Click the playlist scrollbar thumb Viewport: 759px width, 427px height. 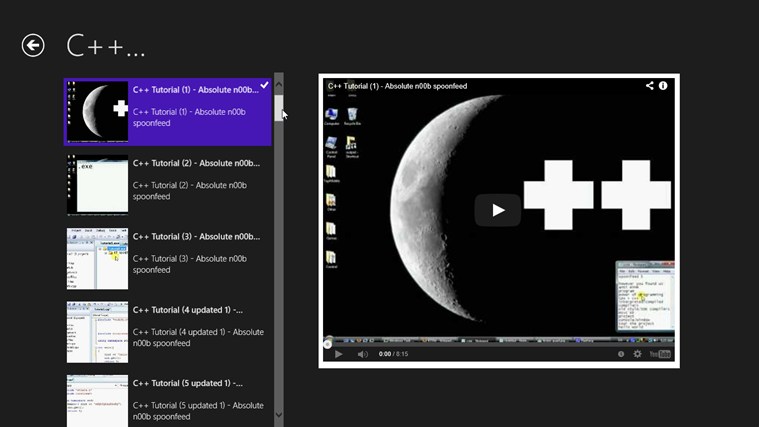click(279, 108)
